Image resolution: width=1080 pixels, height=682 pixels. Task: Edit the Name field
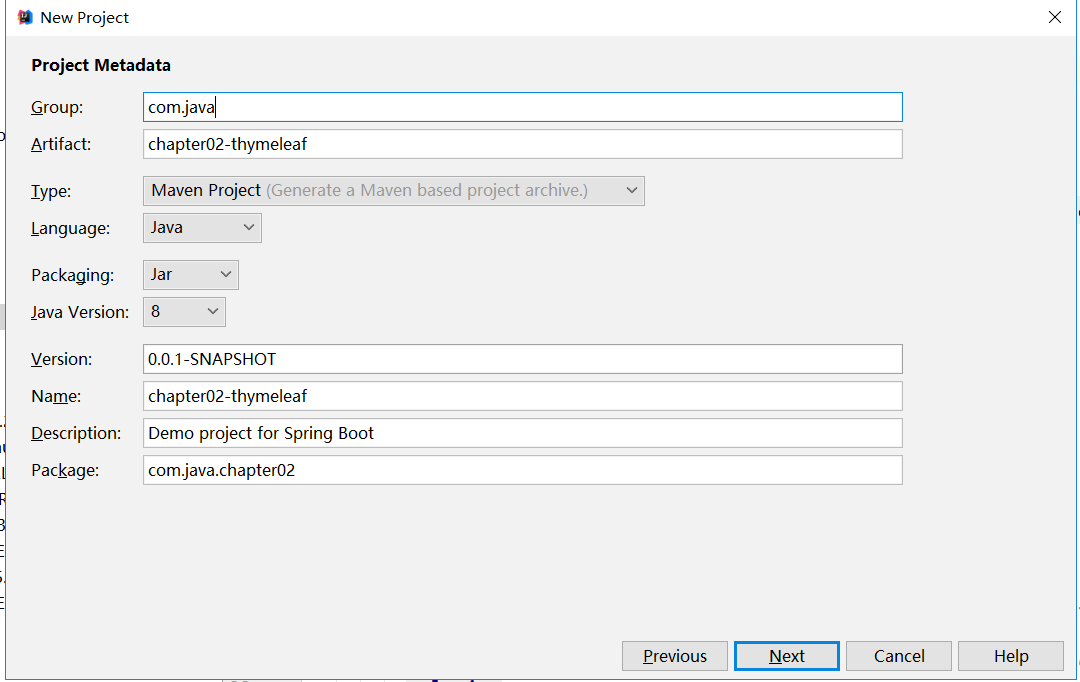point(523,396)
